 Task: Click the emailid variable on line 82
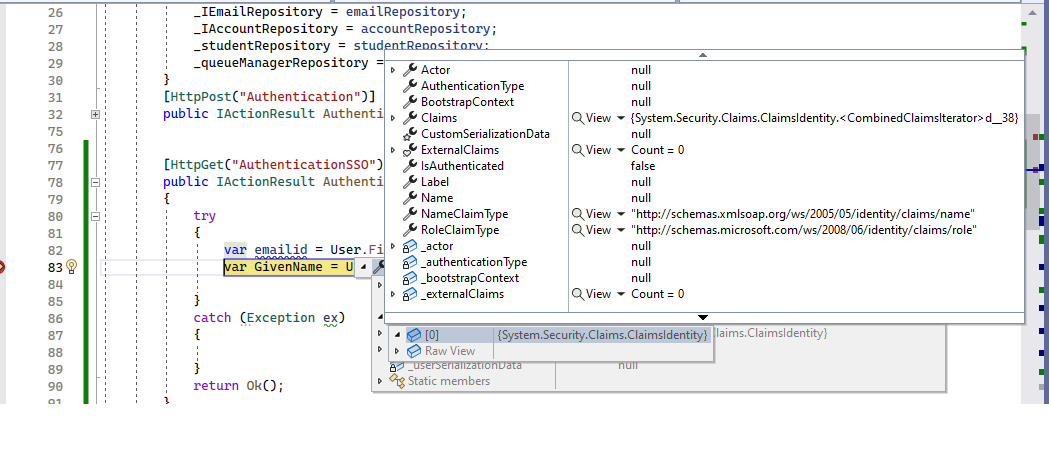pyautogui.click(x=281, y=250)
